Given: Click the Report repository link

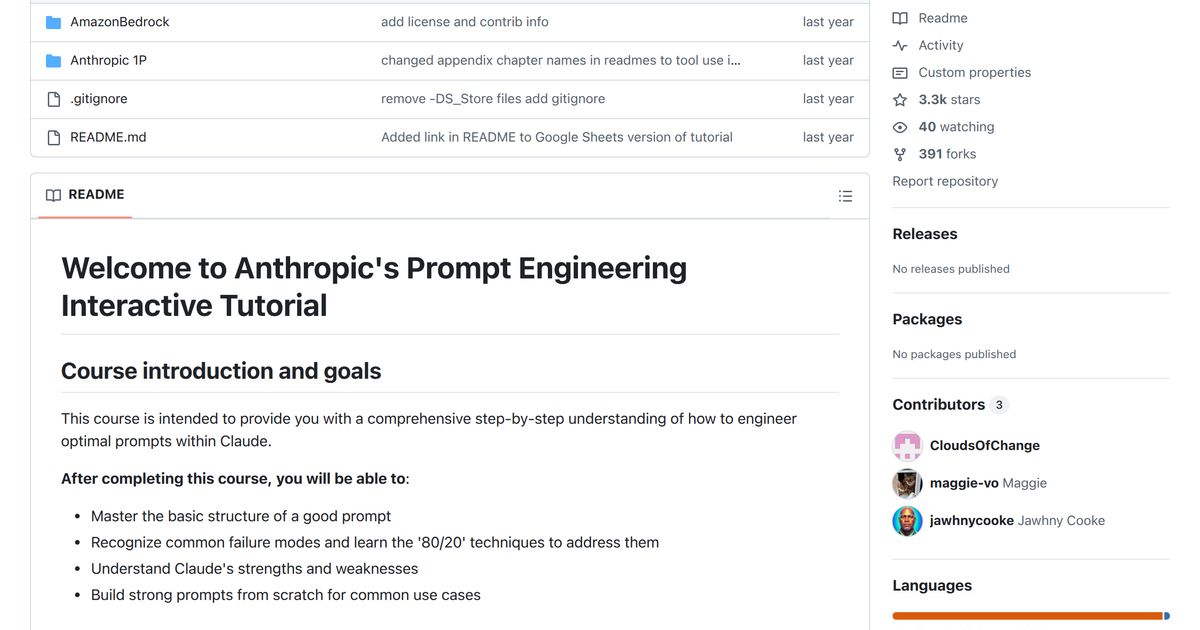Looking at the screenshot, I should 945,181.
